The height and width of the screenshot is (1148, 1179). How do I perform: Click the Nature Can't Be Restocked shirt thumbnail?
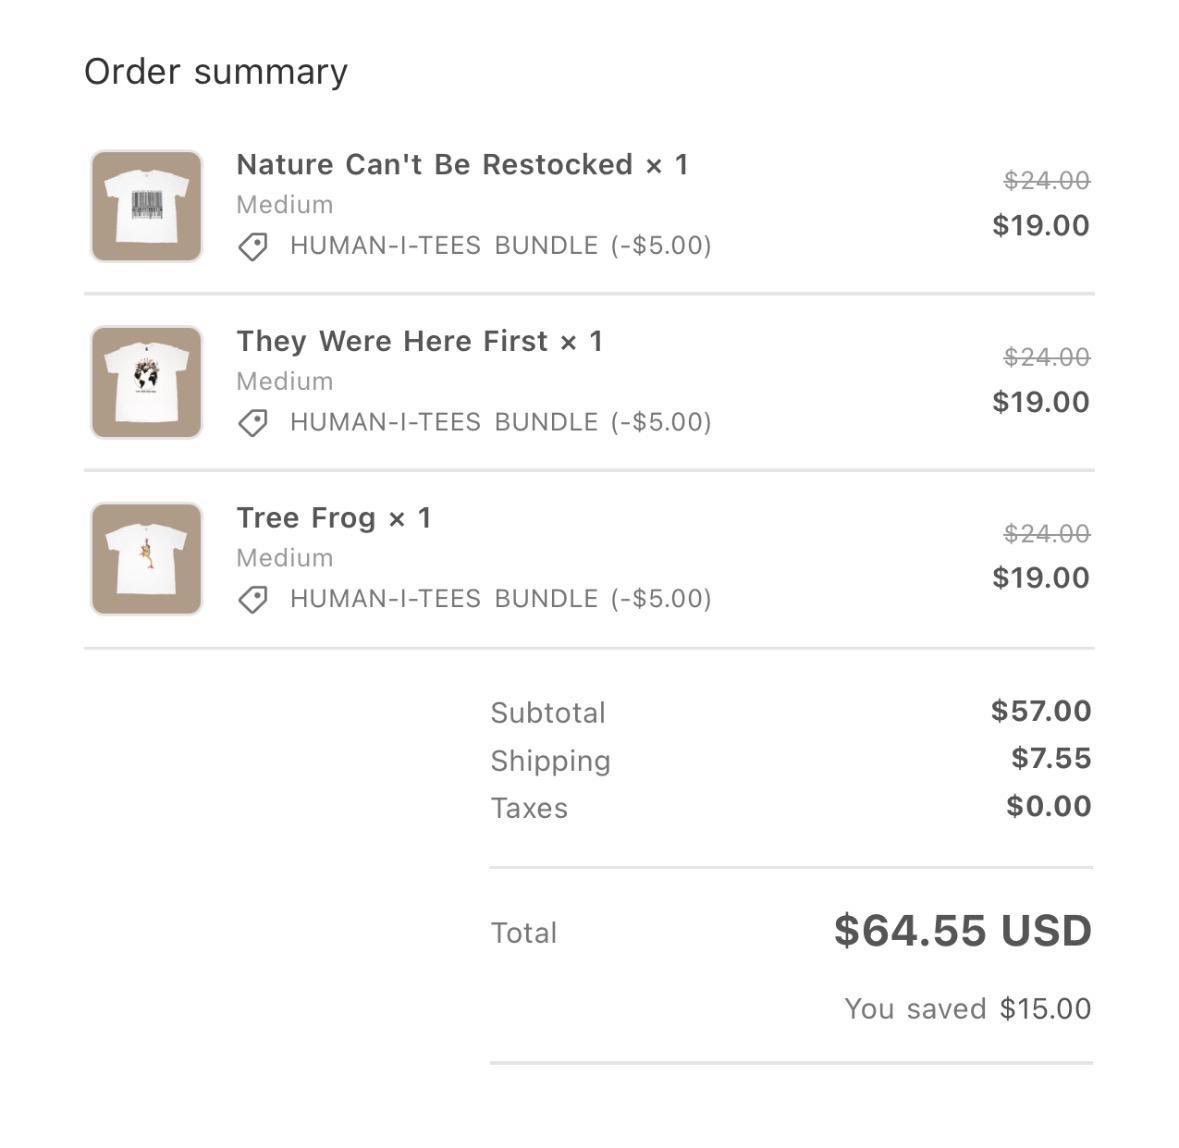click(147, 206)
